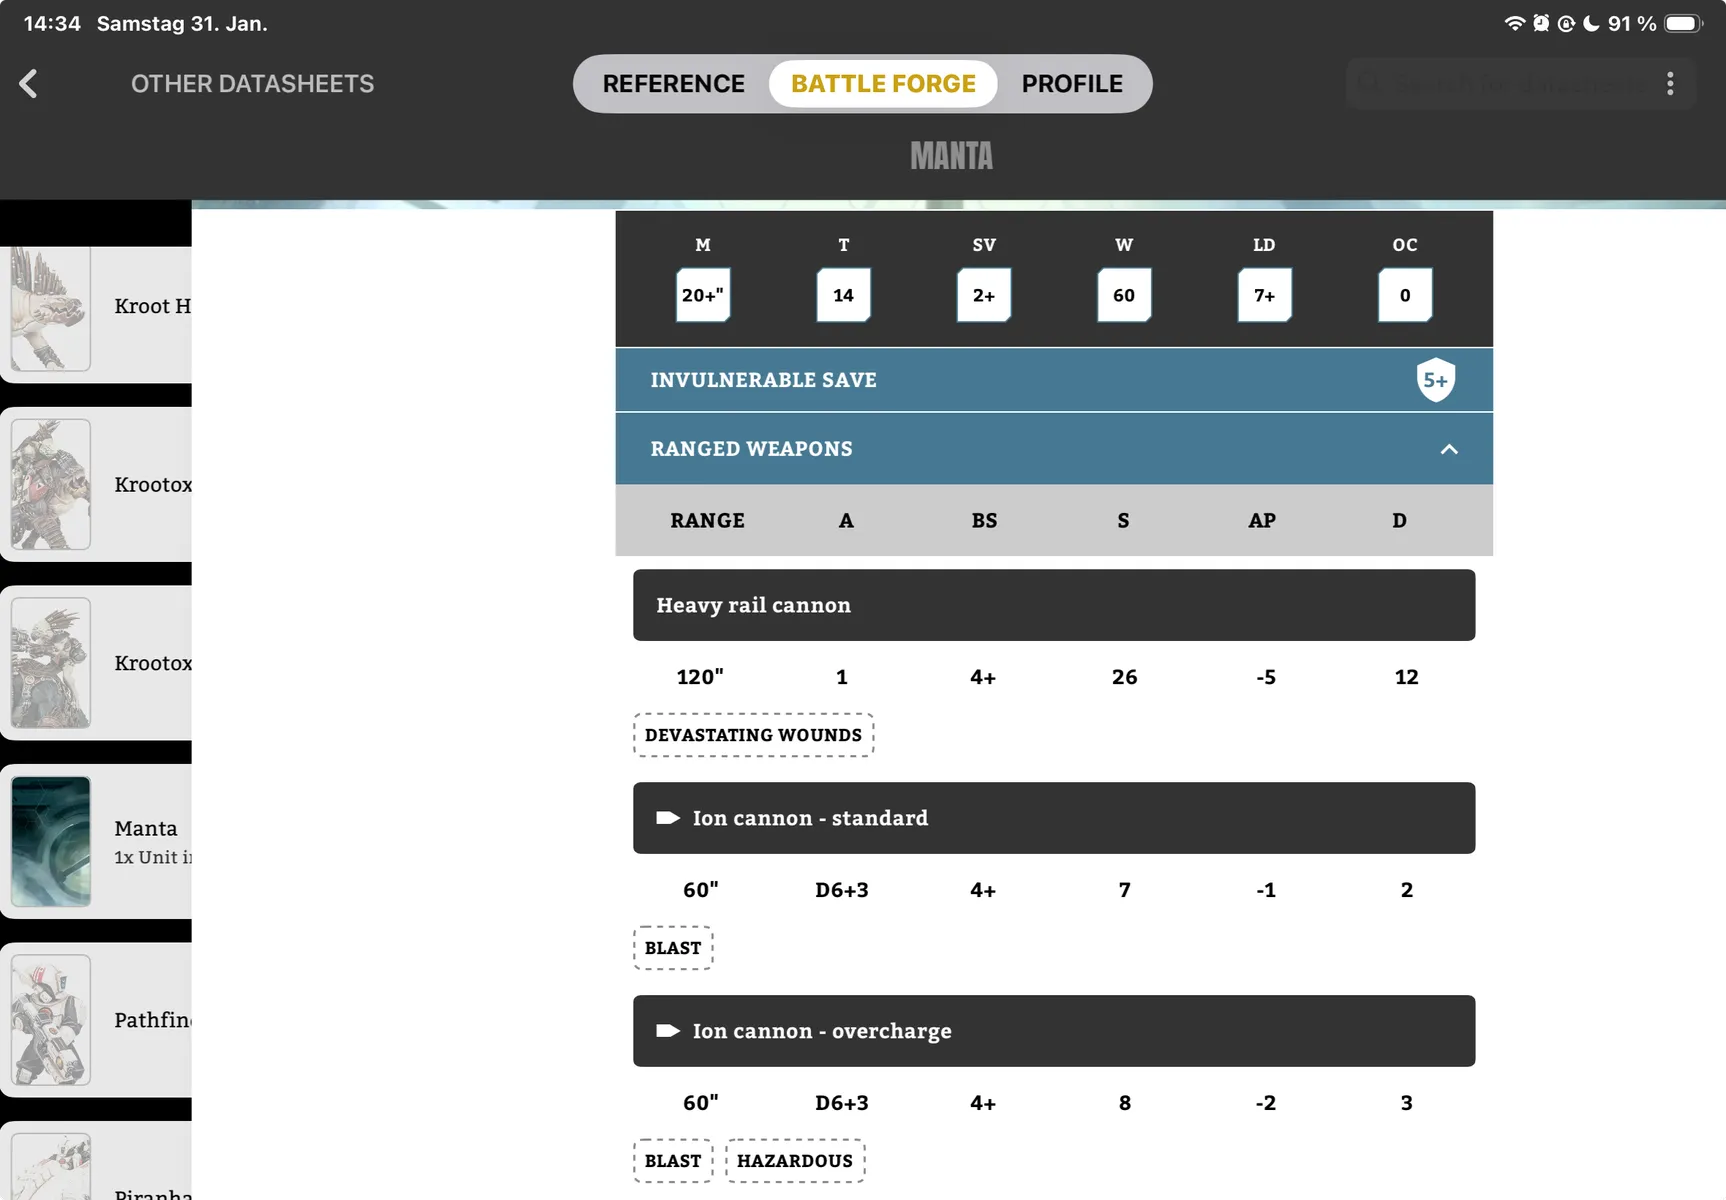Viewport: 1726px width, 1200px height.
Task: Open the Pathfinder datasheet thumbnail in sidebar
Action: (51, 1020)
